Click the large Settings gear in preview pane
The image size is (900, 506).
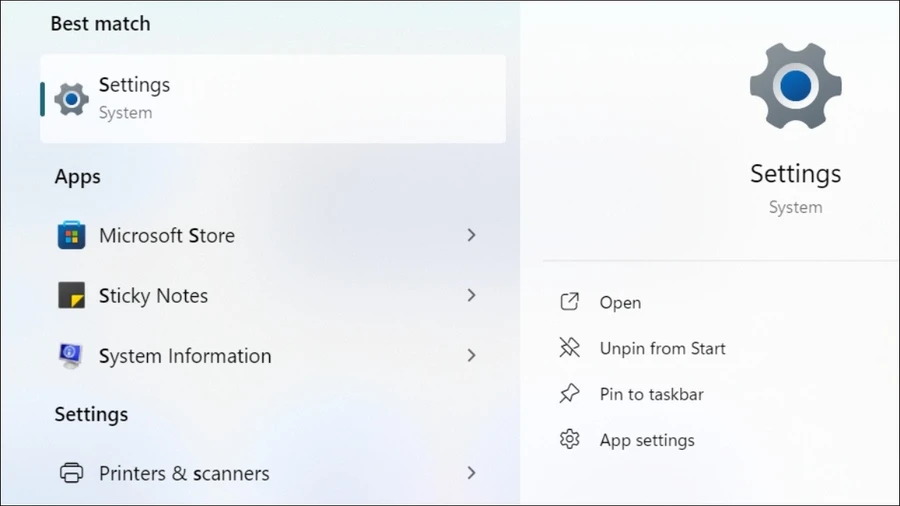pyautogui.click(x=796, y=86)
